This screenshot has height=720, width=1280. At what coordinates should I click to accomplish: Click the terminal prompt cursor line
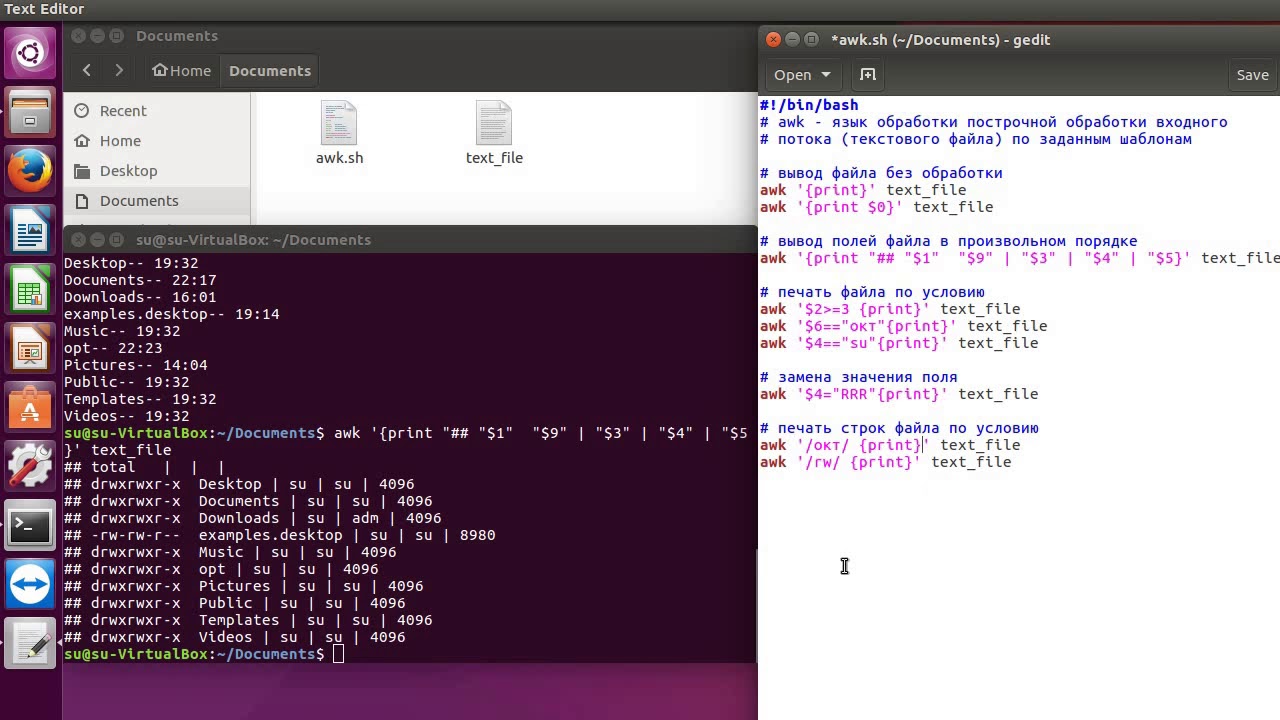click(204, 654)
